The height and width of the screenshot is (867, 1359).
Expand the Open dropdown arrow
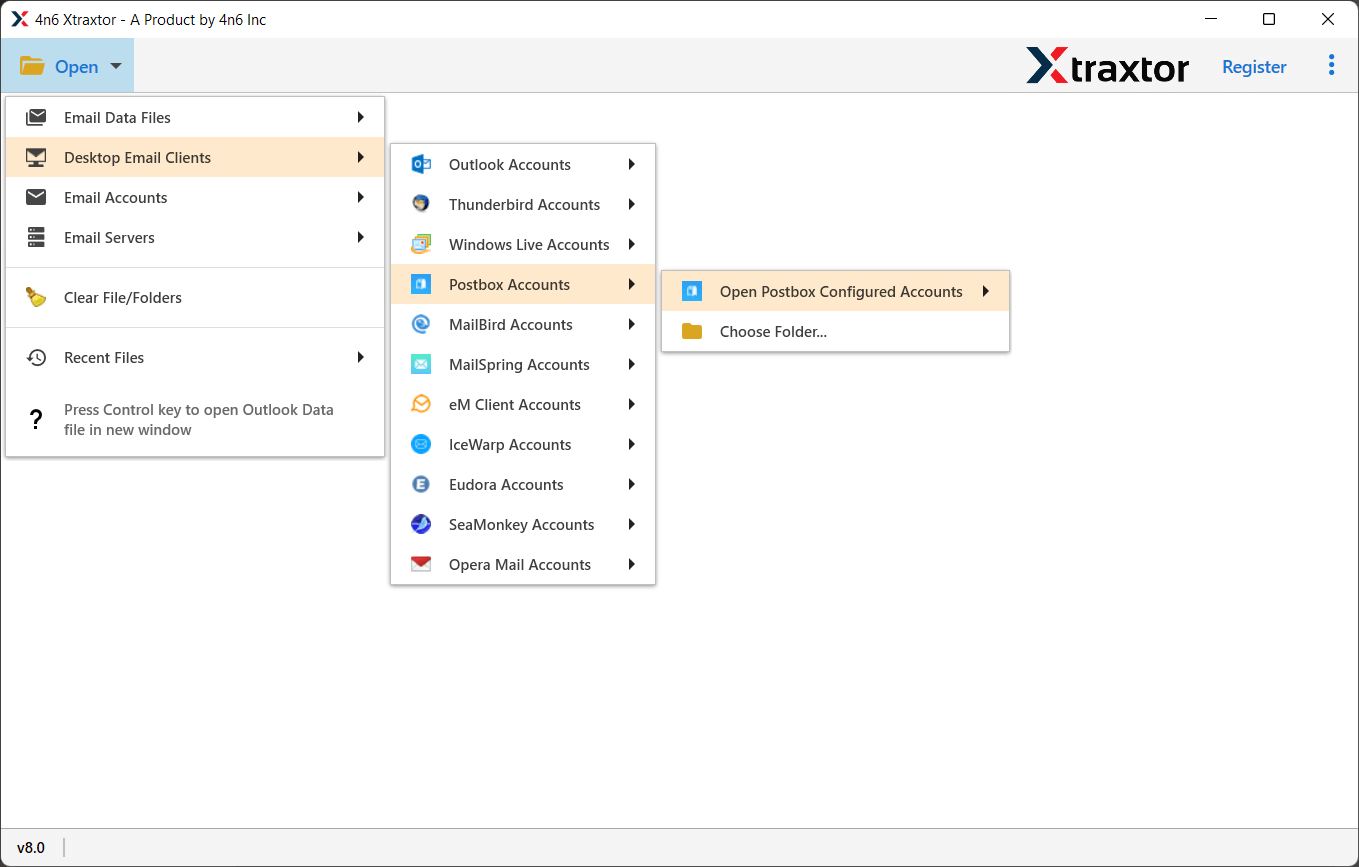pos(116,67)
